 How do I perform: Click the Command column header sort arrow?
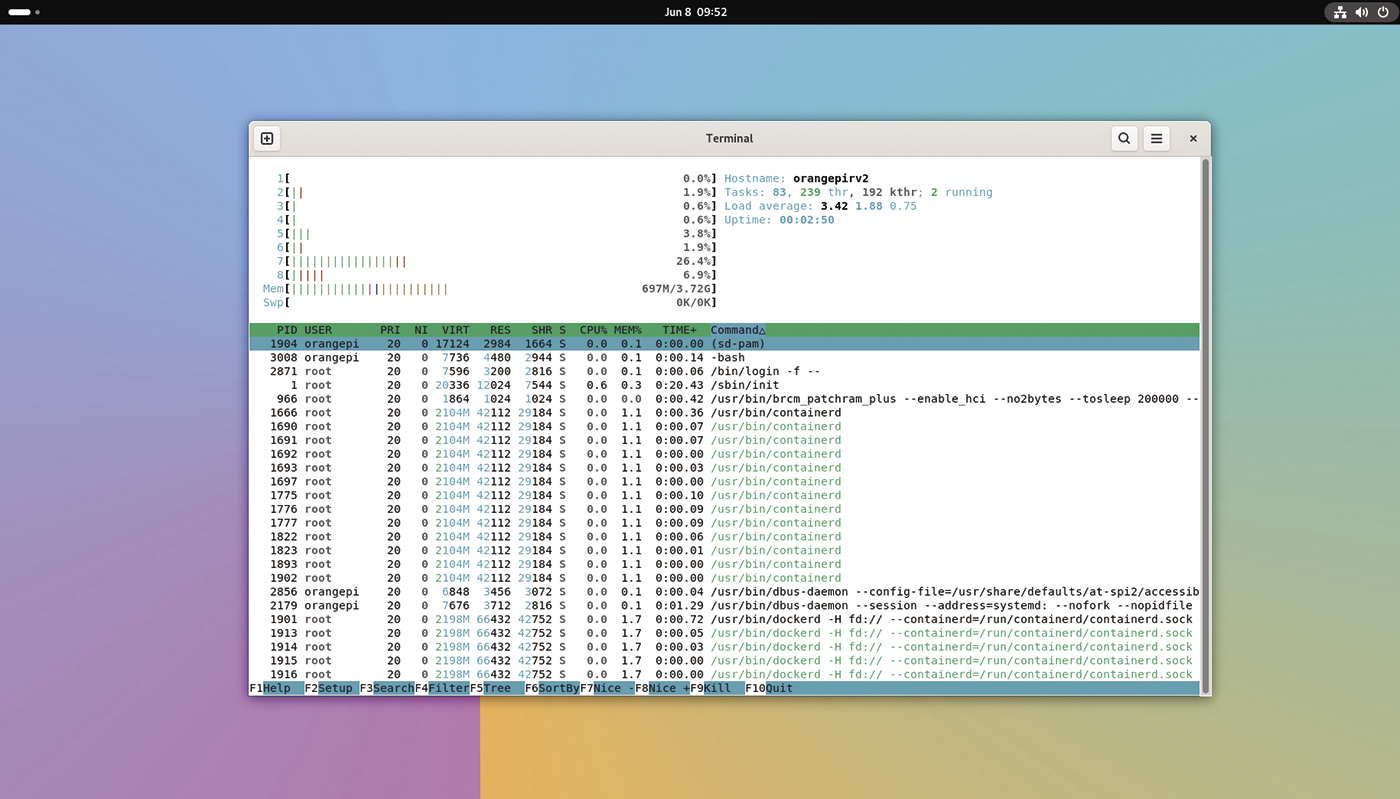tap(762, 330)
